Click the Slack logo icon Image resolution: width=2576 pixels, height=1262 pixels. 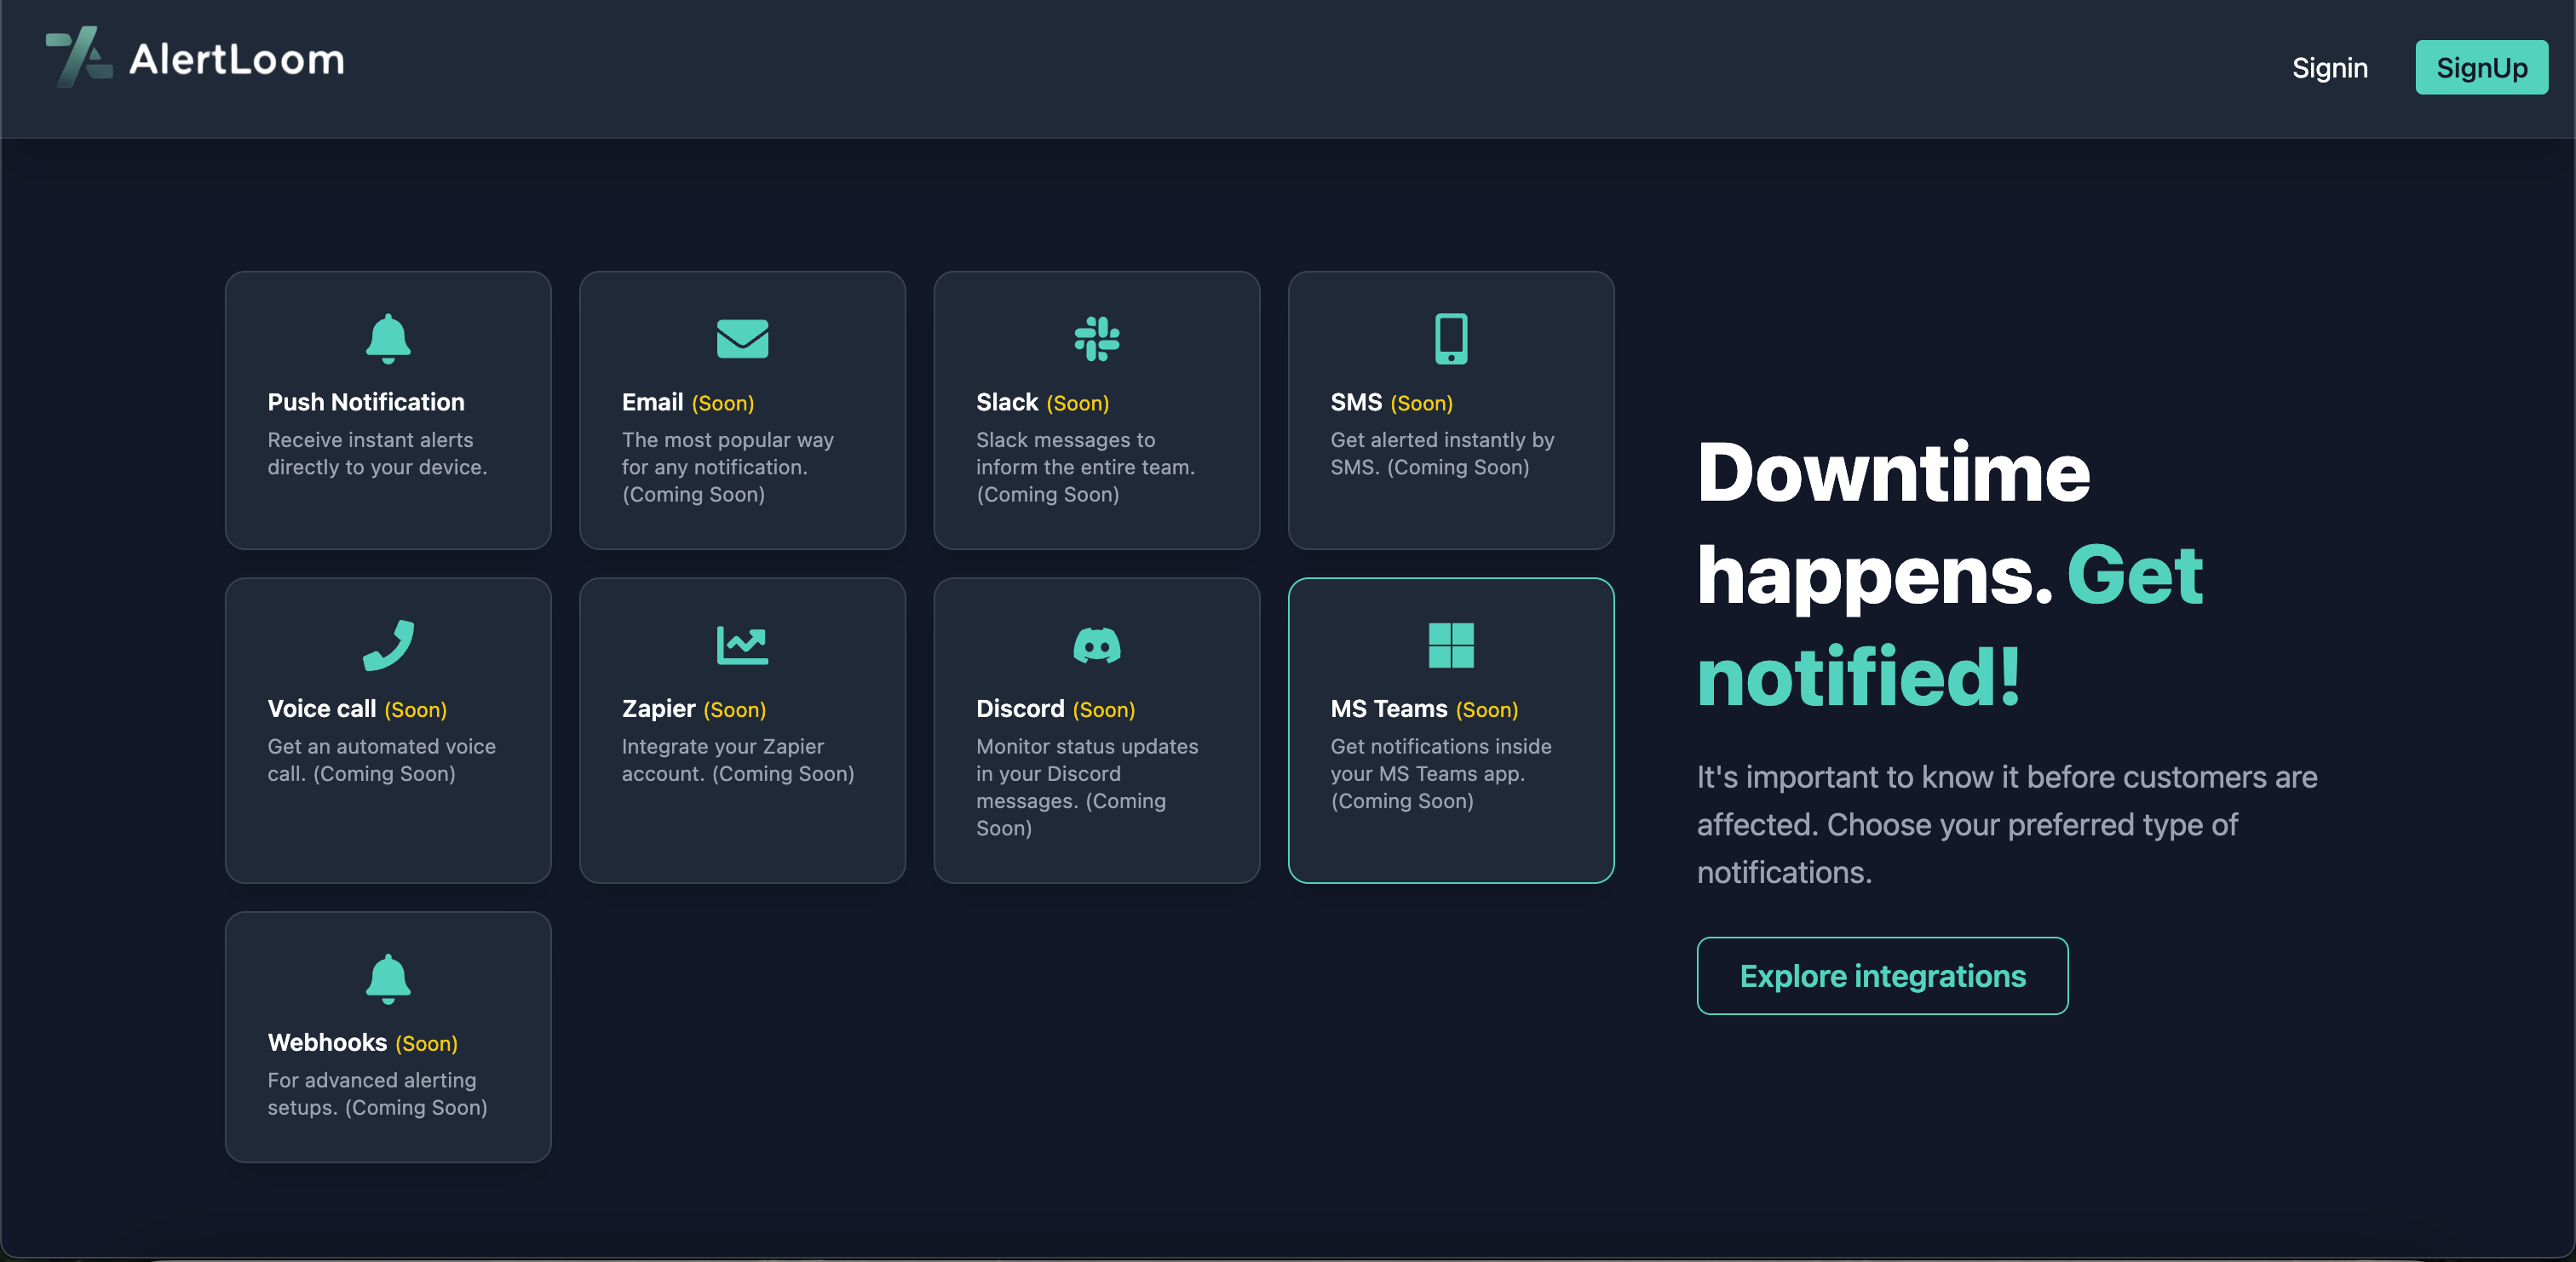coord(1096,339)
